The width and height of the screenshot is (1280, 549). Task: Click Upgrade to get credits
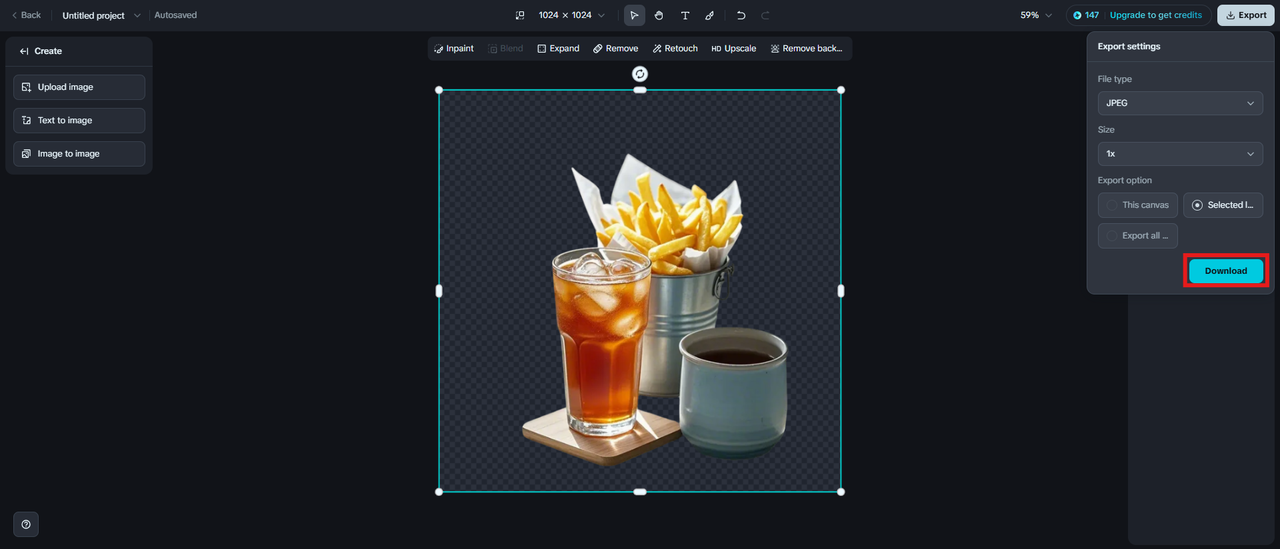[1155, 15]
